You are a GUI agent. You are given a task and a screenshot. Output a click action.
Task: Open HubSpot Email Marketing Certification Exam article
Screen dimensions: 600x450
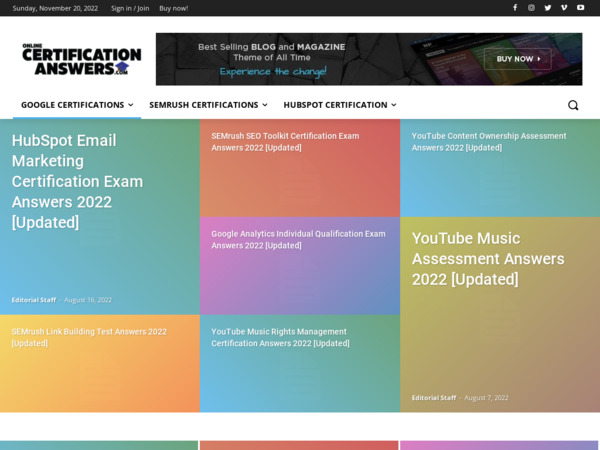tap(77, 181)
